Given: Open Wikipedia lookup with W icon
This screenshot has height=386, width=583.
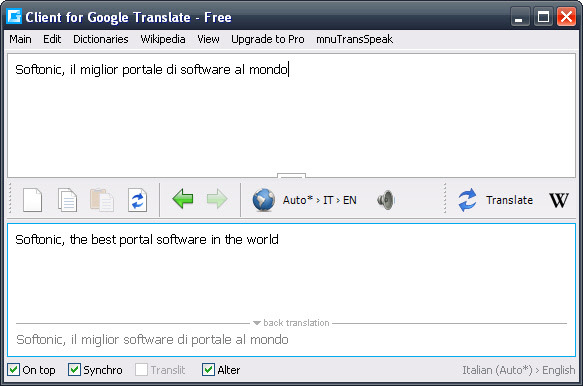Looking at the screenshot, I should pyautogui.click(x=558, y=200).
